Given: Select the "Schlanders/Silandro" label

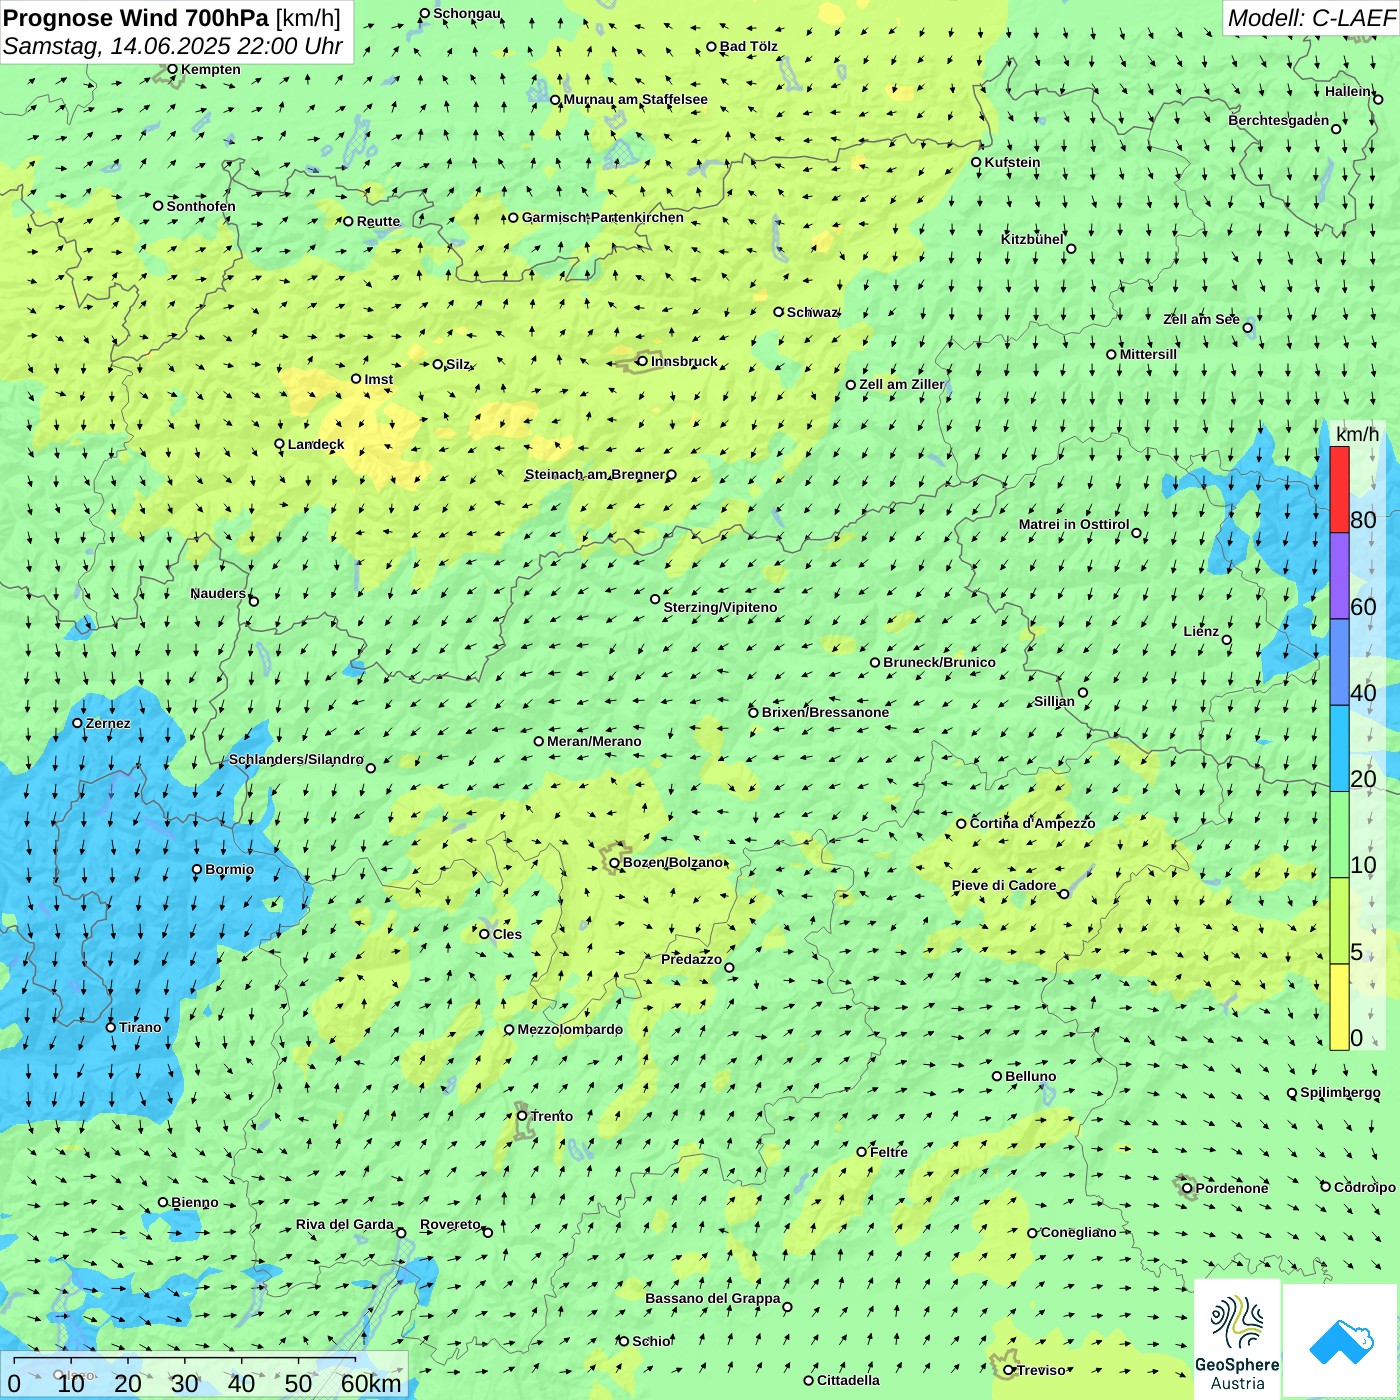Looking at the screenshot, I should tap(296, 759).
